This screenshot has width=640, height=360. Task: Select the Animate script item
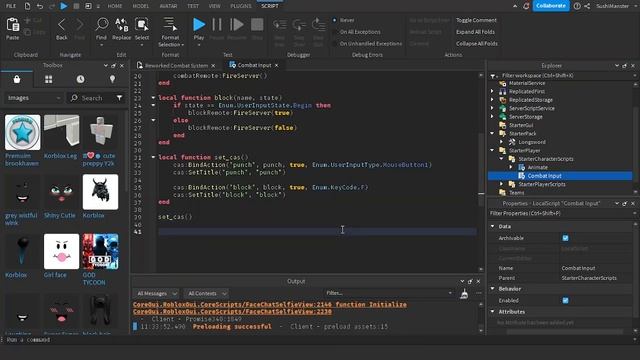537,167
